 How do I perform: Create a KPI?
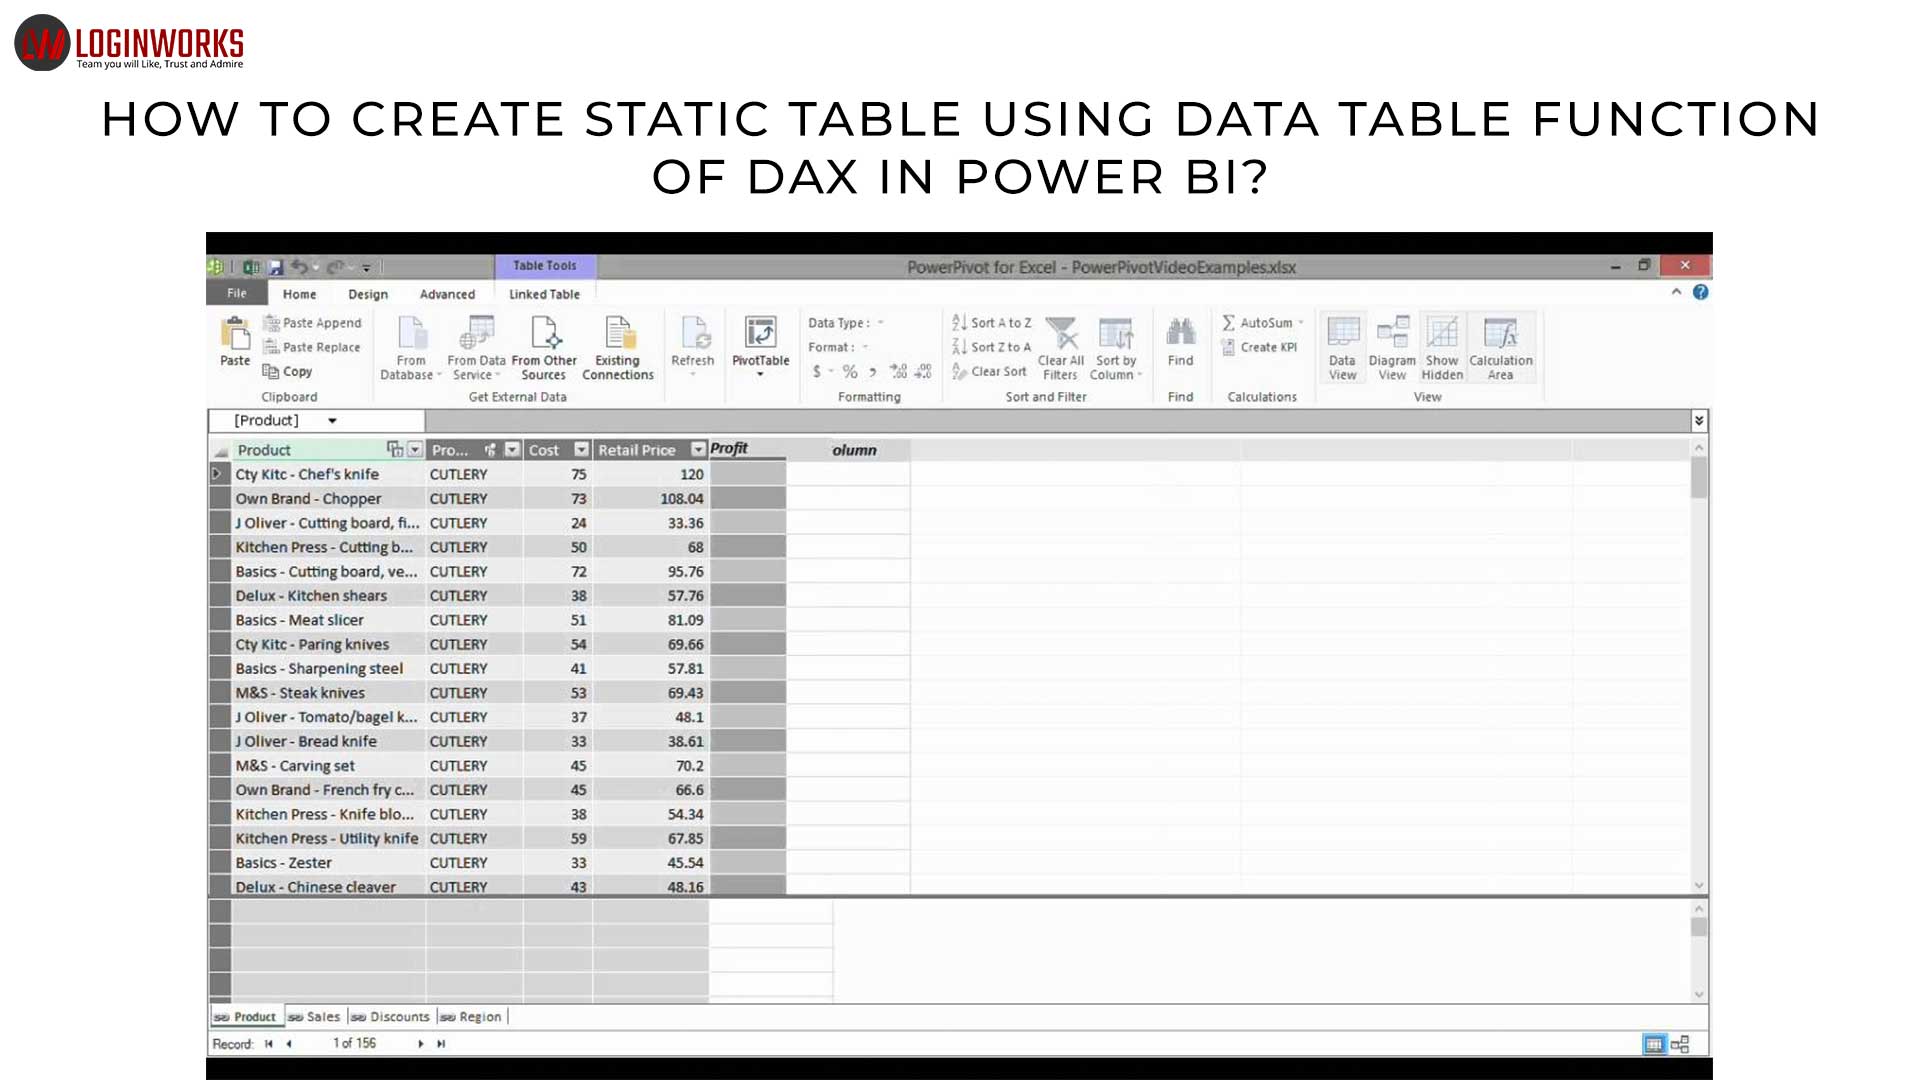click(x=1262, y=347)
